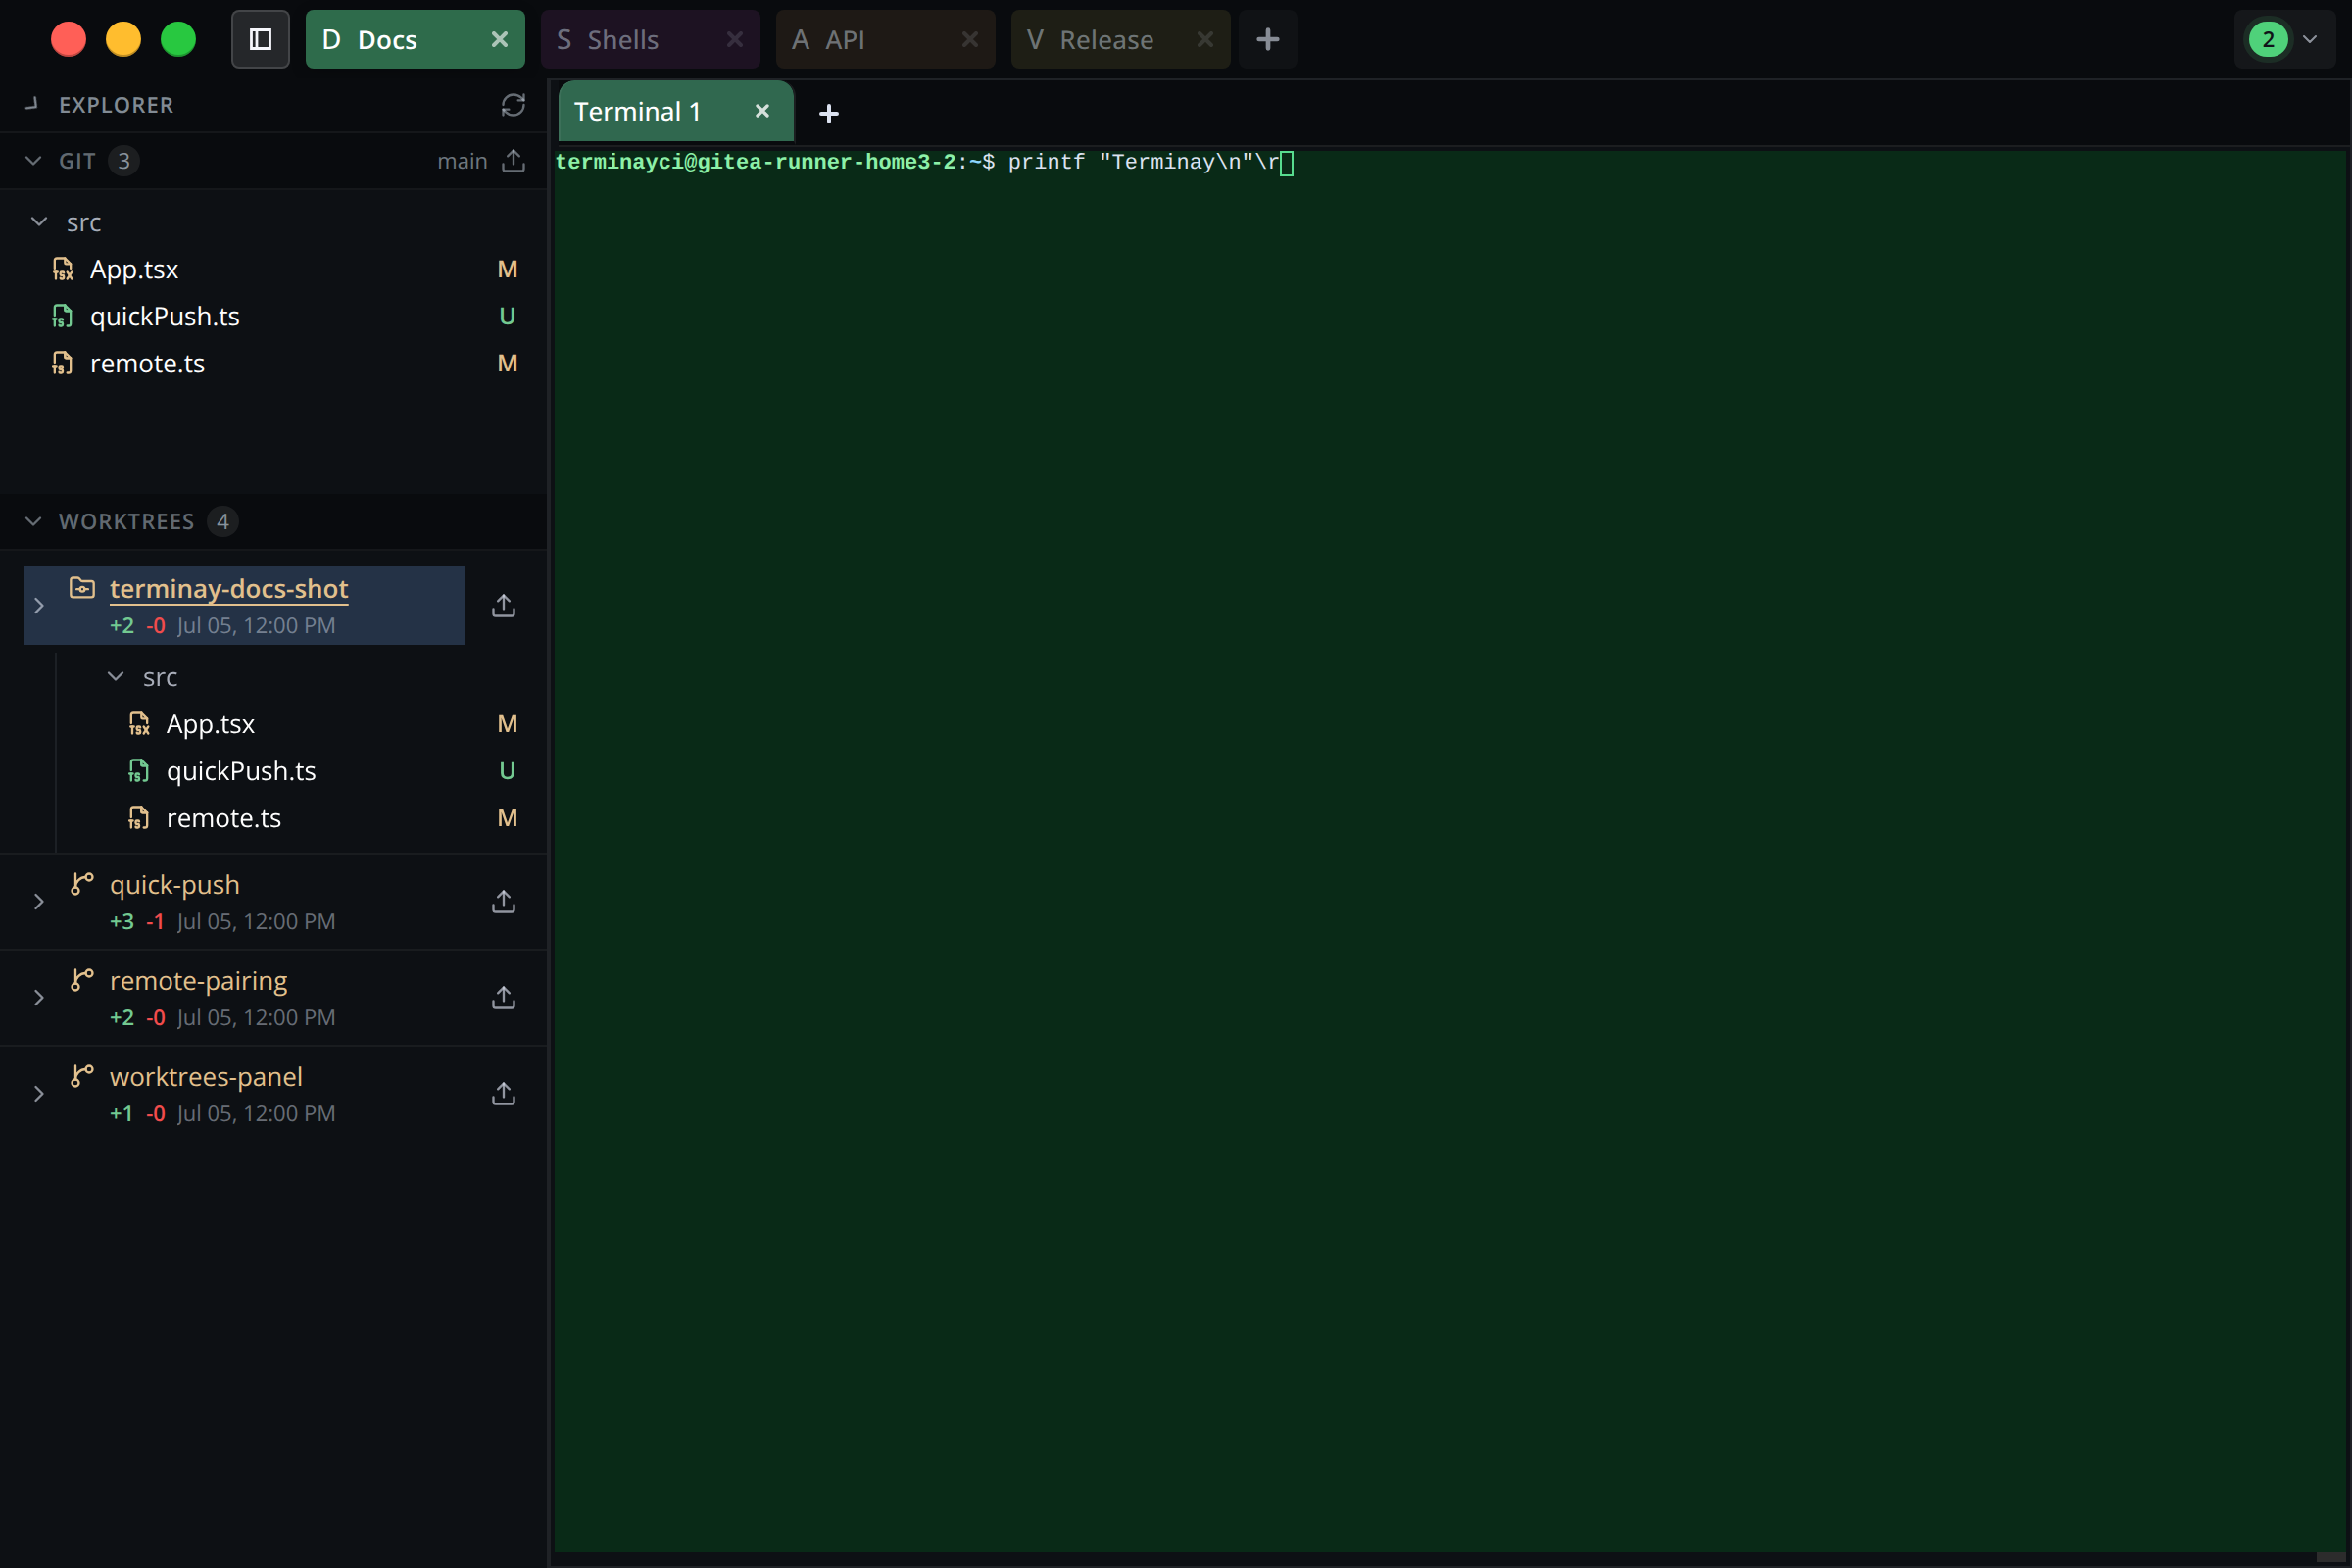Add a new terminal tab

pos(829,113)
